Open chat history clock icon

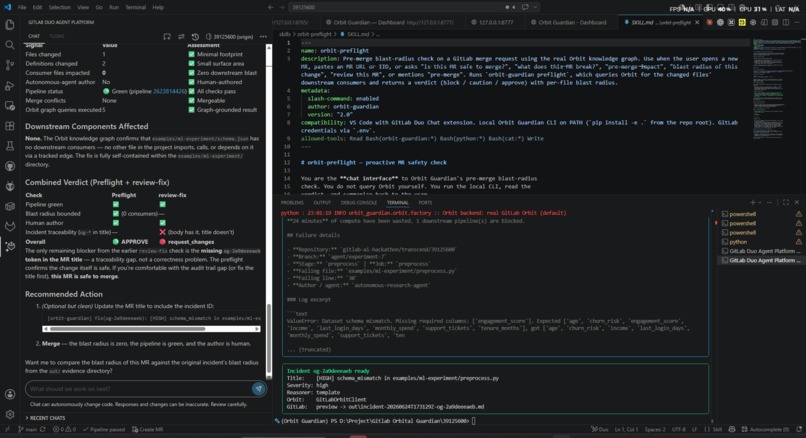coord(195,36)
